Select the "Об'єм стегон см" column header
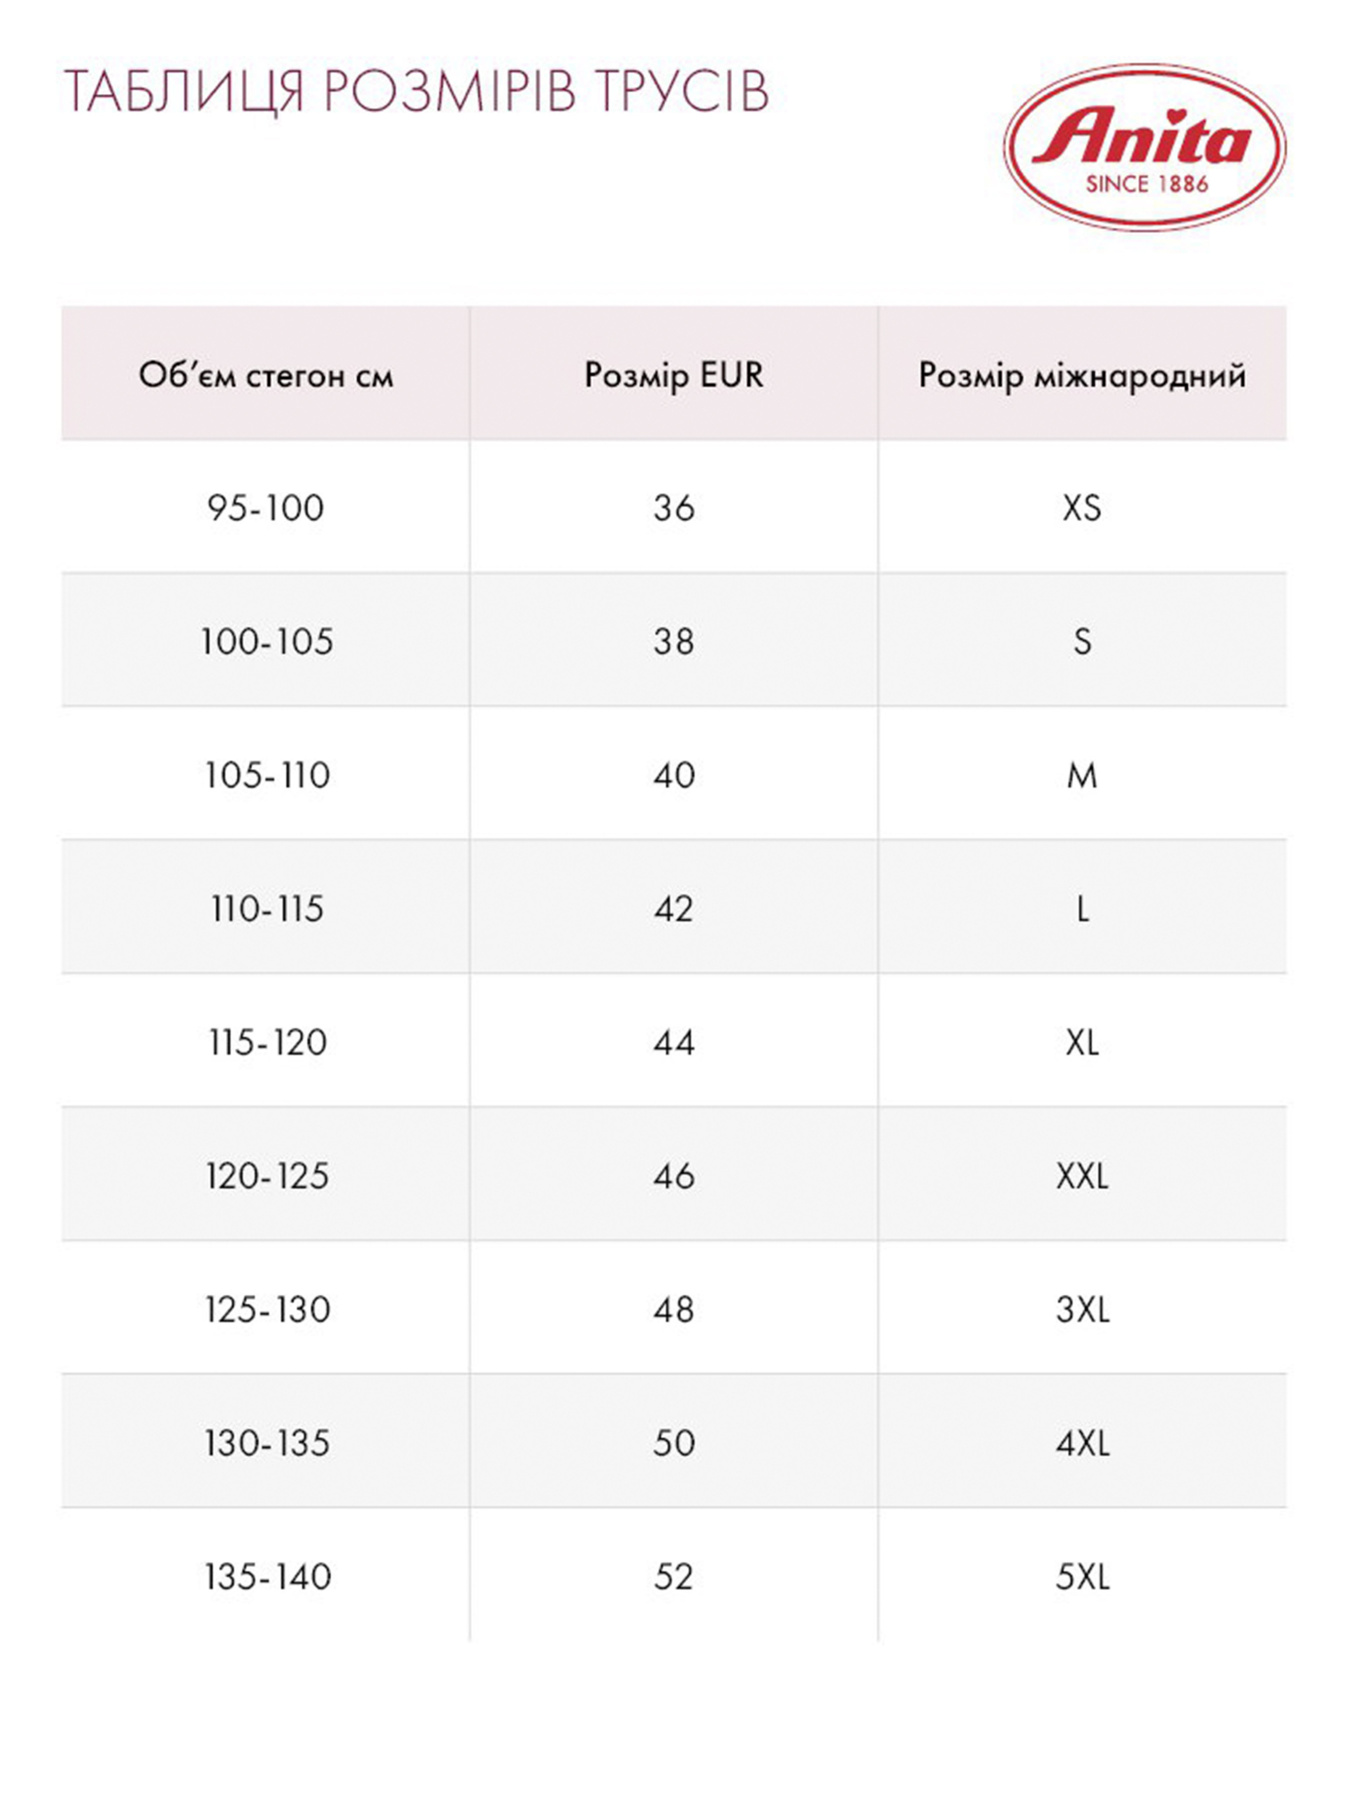 click(x=266, y=375)
